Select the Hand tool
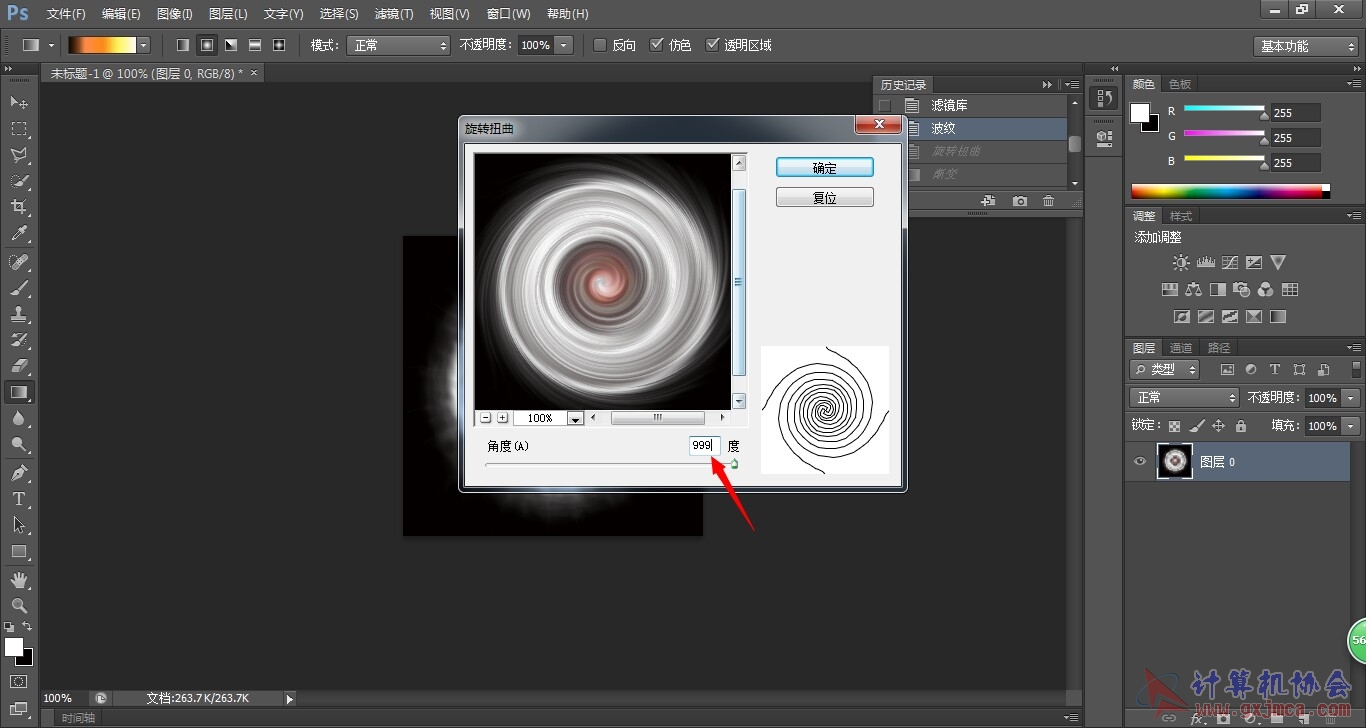 click(x=19, y=579)
